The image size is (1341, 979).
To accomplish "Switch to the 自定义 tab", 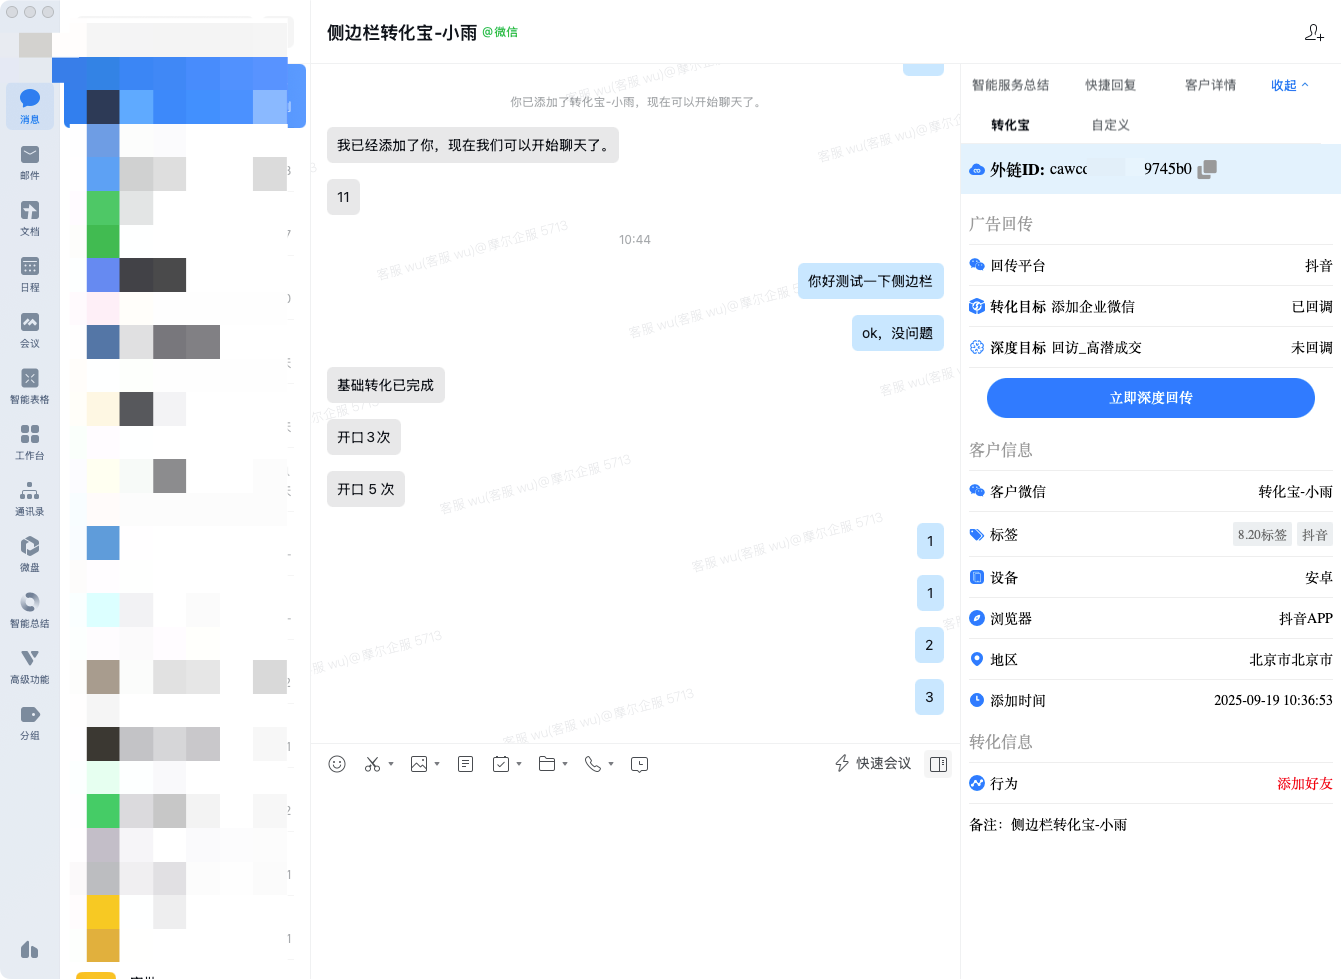I will [x=1110, y=125].
